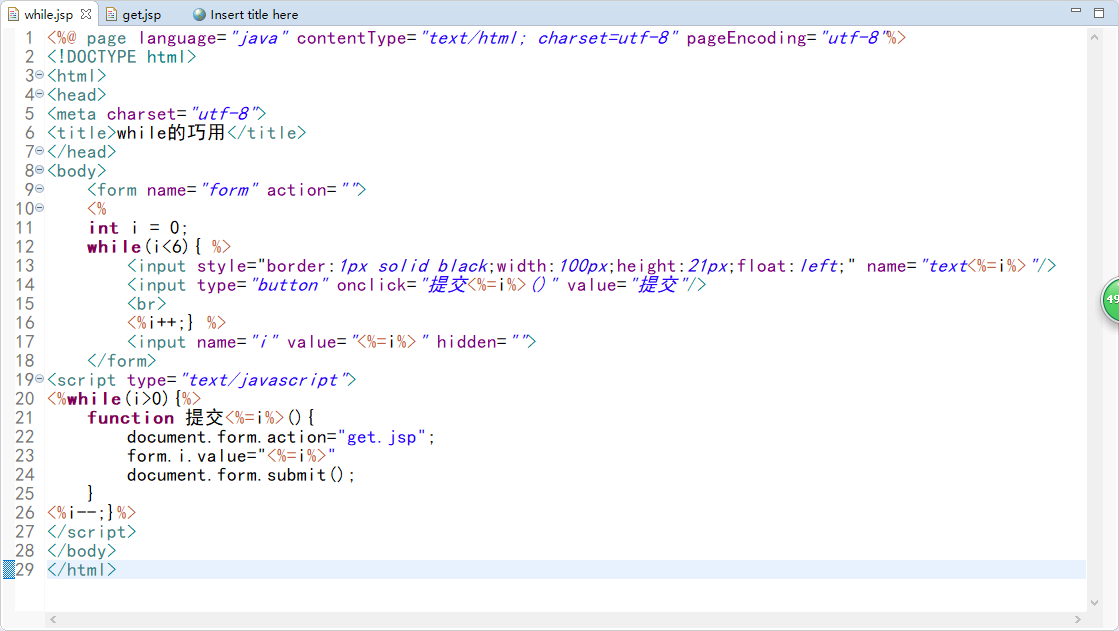Minimize the editor area
Image resolution: width=1119 pixels, height=631 pixels.
(1076, 11)
